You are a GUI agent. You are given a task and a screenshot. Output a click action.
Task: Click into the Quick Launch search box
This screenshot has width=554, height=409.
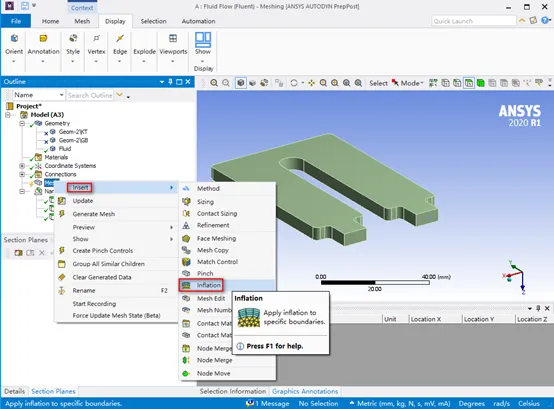(473, 21)
